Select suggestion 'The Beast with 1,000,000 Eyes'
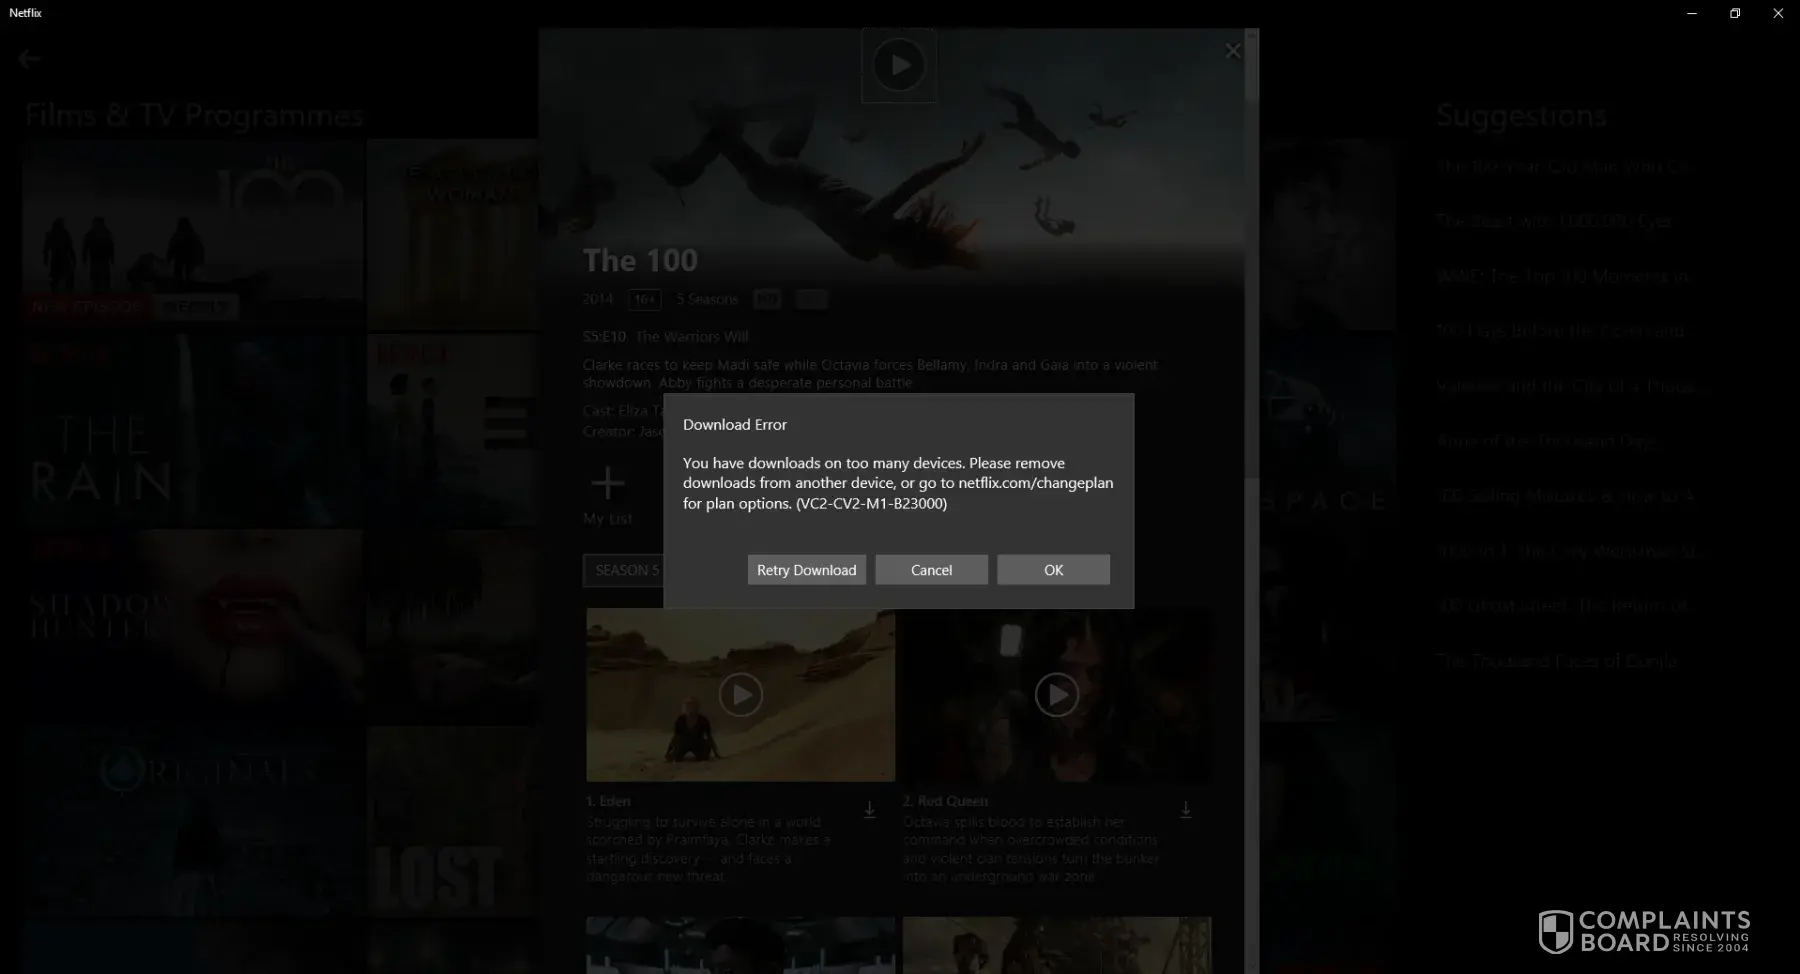The image size is (1800, 974). pos(1554,221)
